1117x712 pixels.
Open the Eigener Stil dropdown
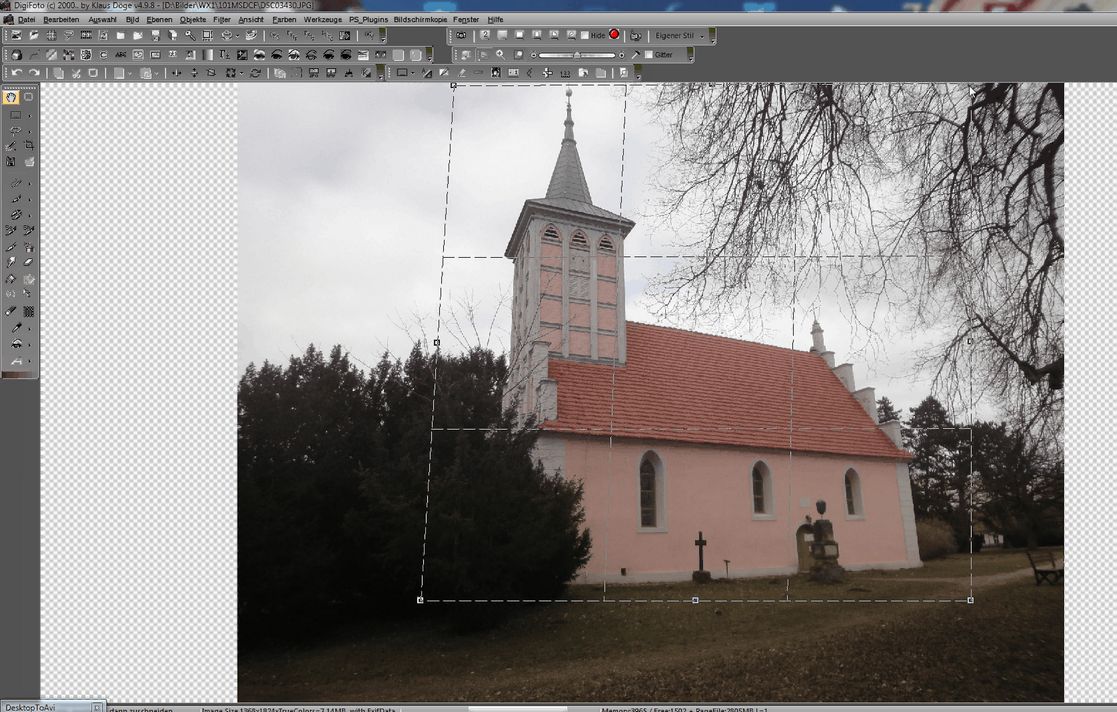tap(701, 36)
